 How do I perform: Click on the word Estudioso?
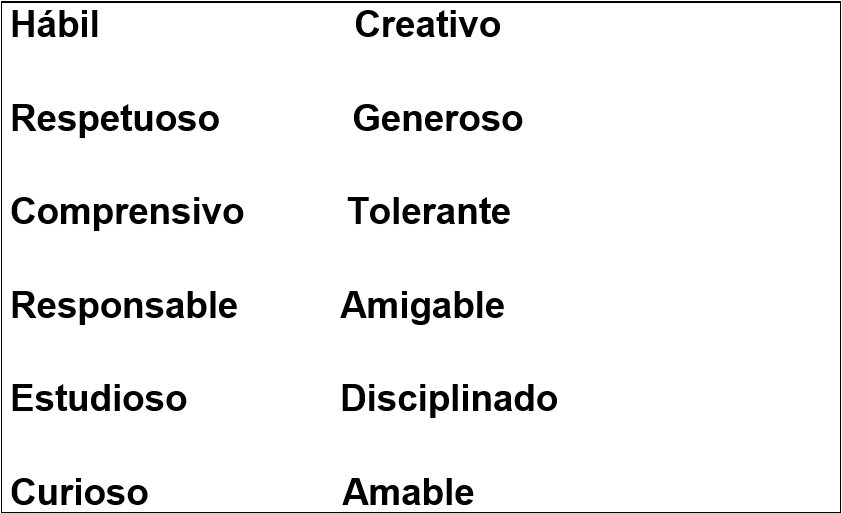click(x=99, y=399)
